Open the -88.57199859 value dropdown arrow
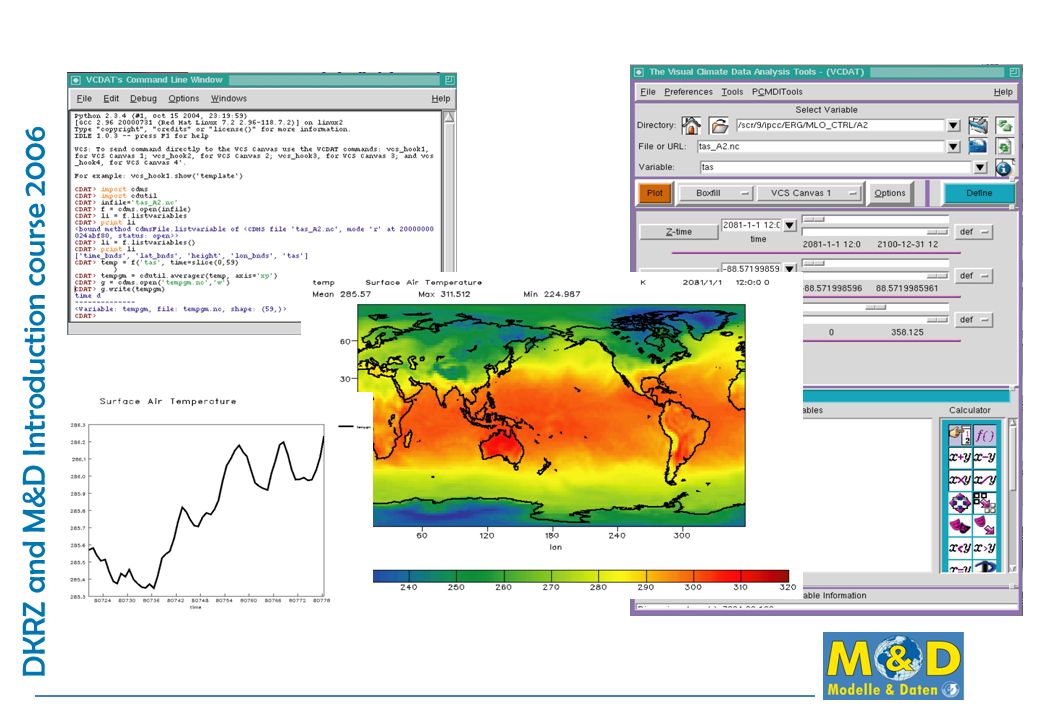 789,269
